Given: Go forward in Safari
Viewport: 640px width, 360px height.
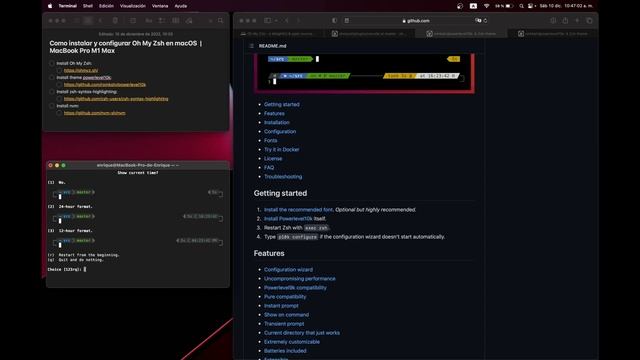Looking at the screenshot, I should (299, 20).
